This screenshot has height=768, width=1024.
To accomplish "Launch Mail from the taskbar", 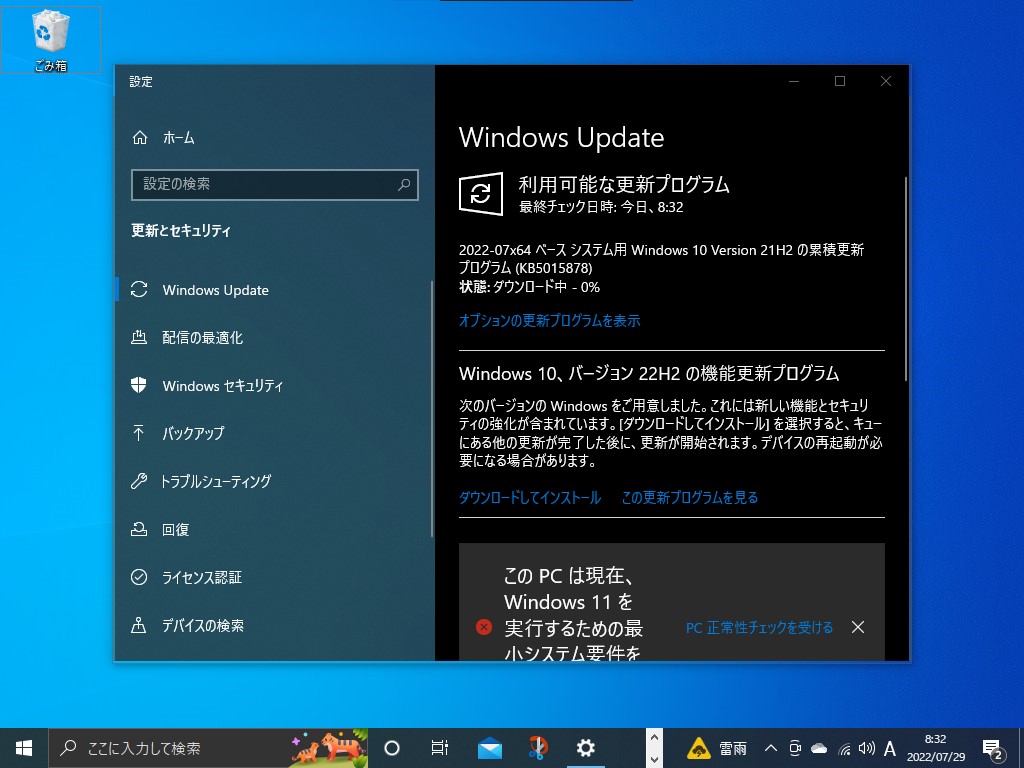I will tap(489, 747).
